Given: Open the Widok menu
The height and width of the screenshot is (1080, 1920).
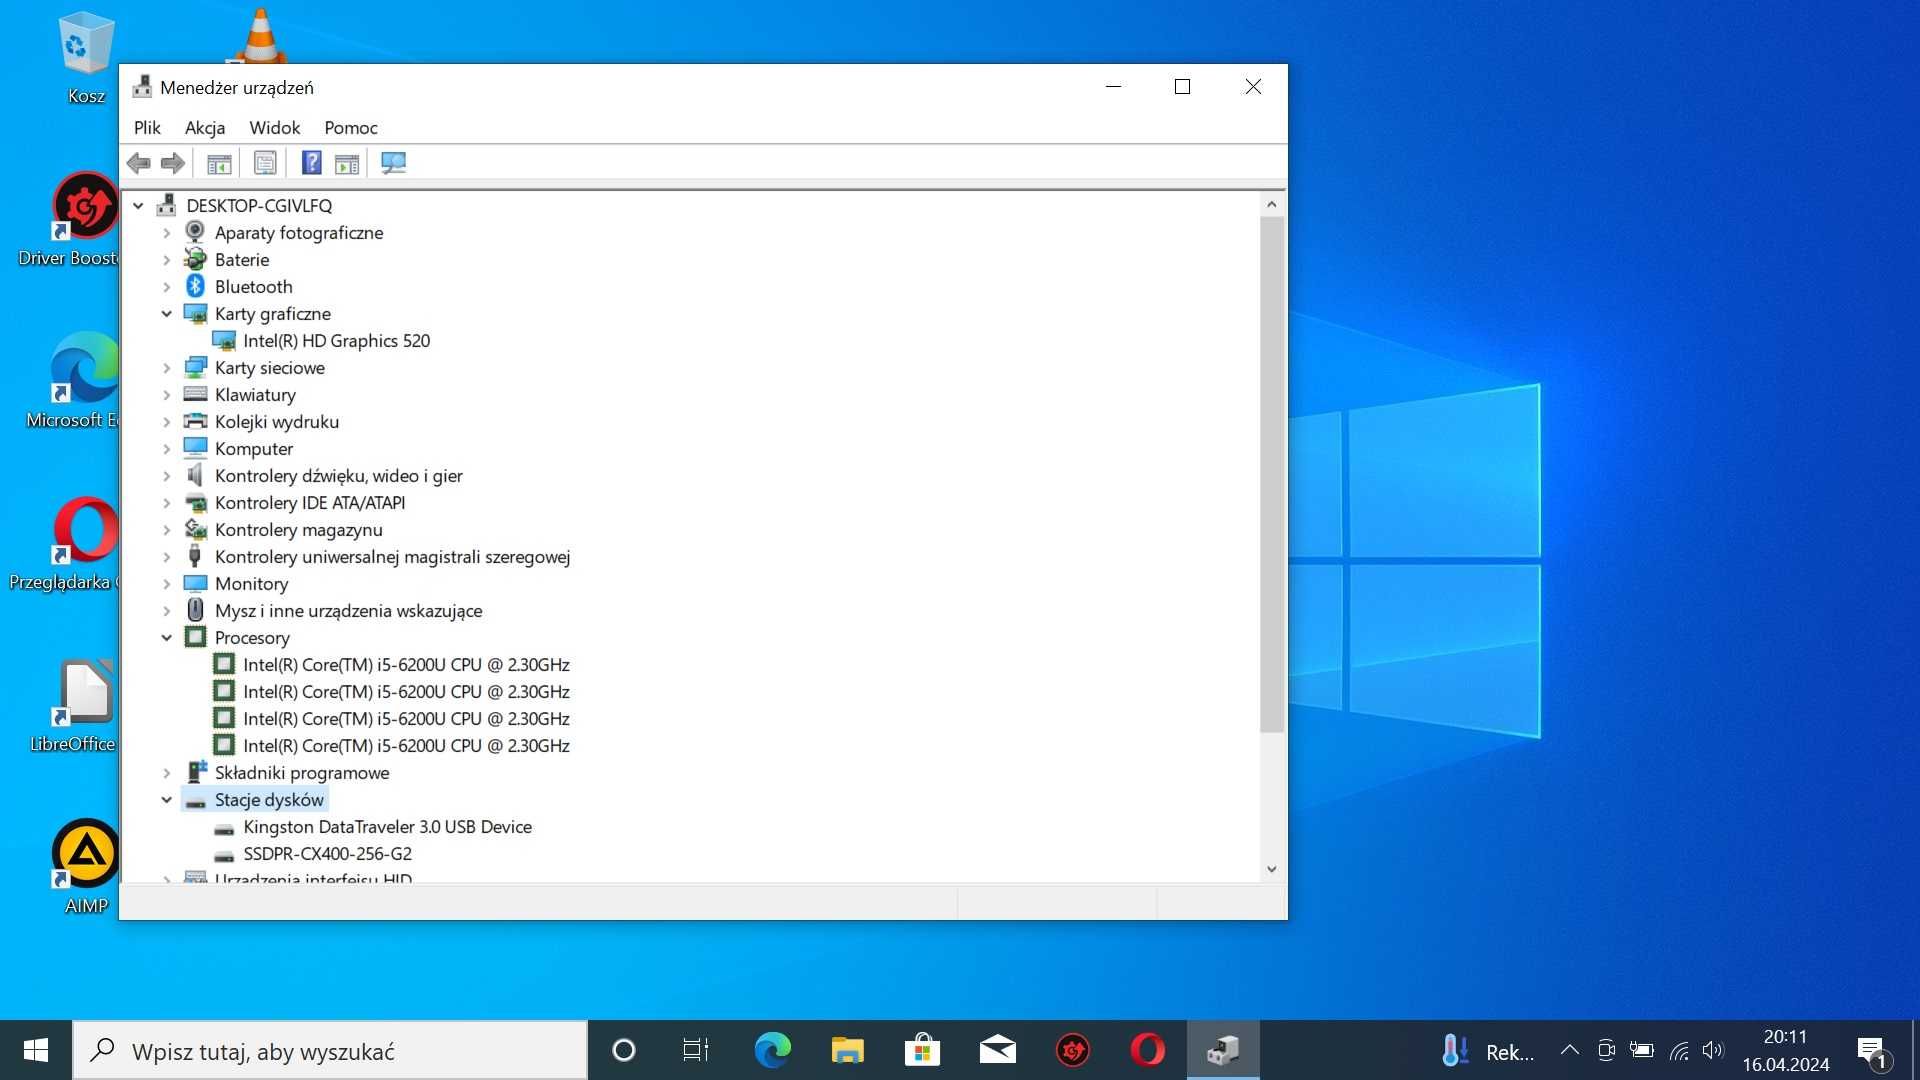Looking at the screenshot, I should pyautogui.click(x=274, y=128).
